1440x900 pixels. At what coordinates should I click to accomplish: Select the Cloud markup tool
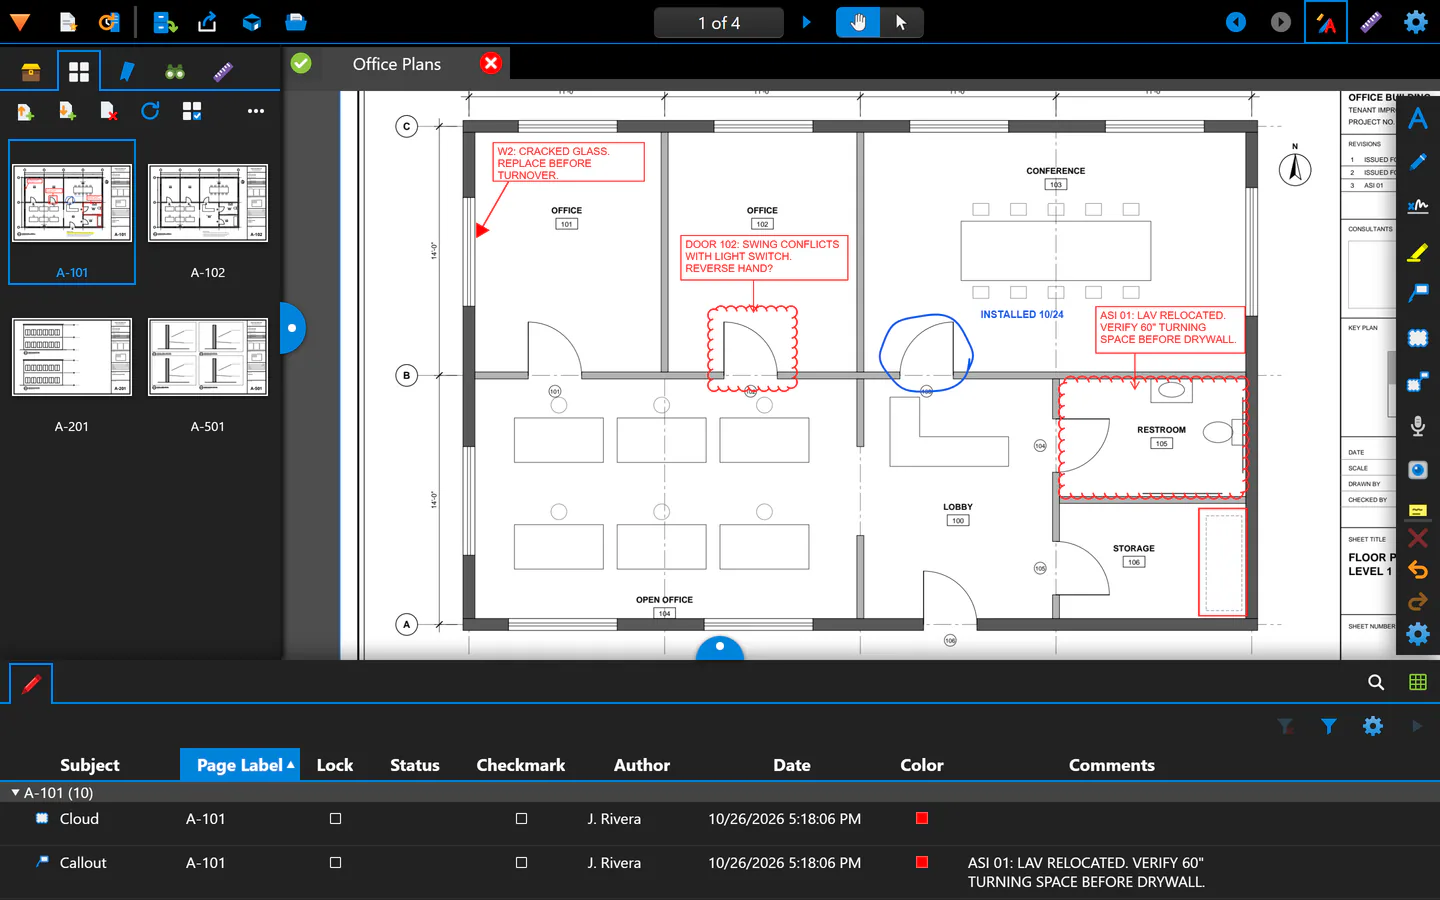[1418, 338]
